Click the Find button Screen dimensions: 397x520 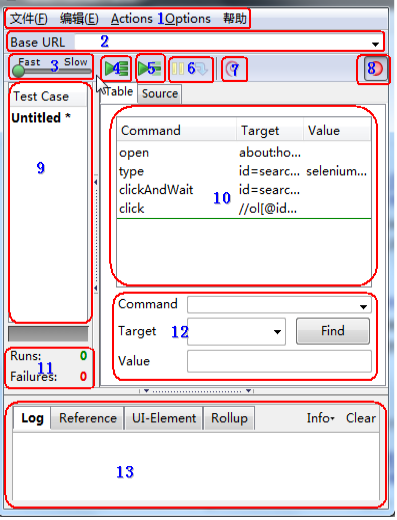(333, 331)
